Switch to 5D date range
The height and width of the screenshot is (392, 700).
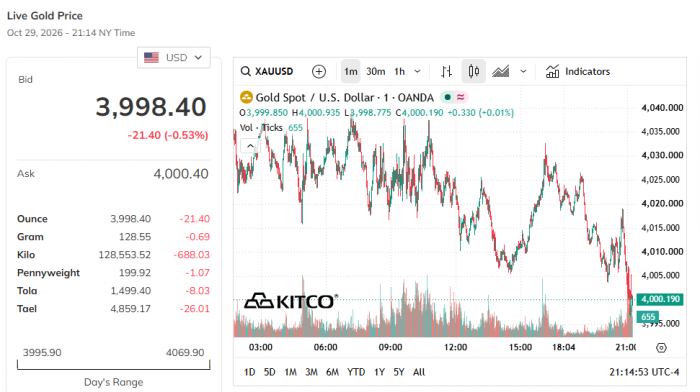tap(270, 372)
